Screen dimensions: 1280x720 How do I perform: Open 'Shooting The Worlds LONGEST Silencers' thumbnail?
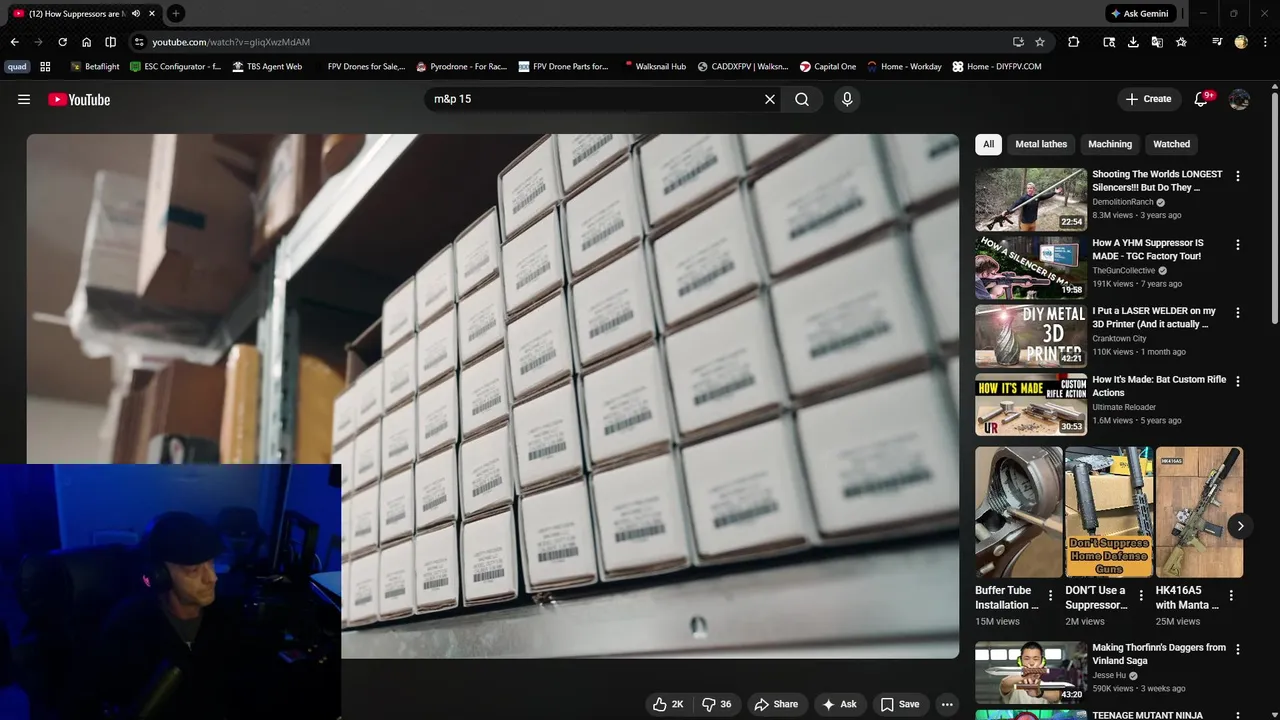pyautogui.click(x=1031, y=199)
